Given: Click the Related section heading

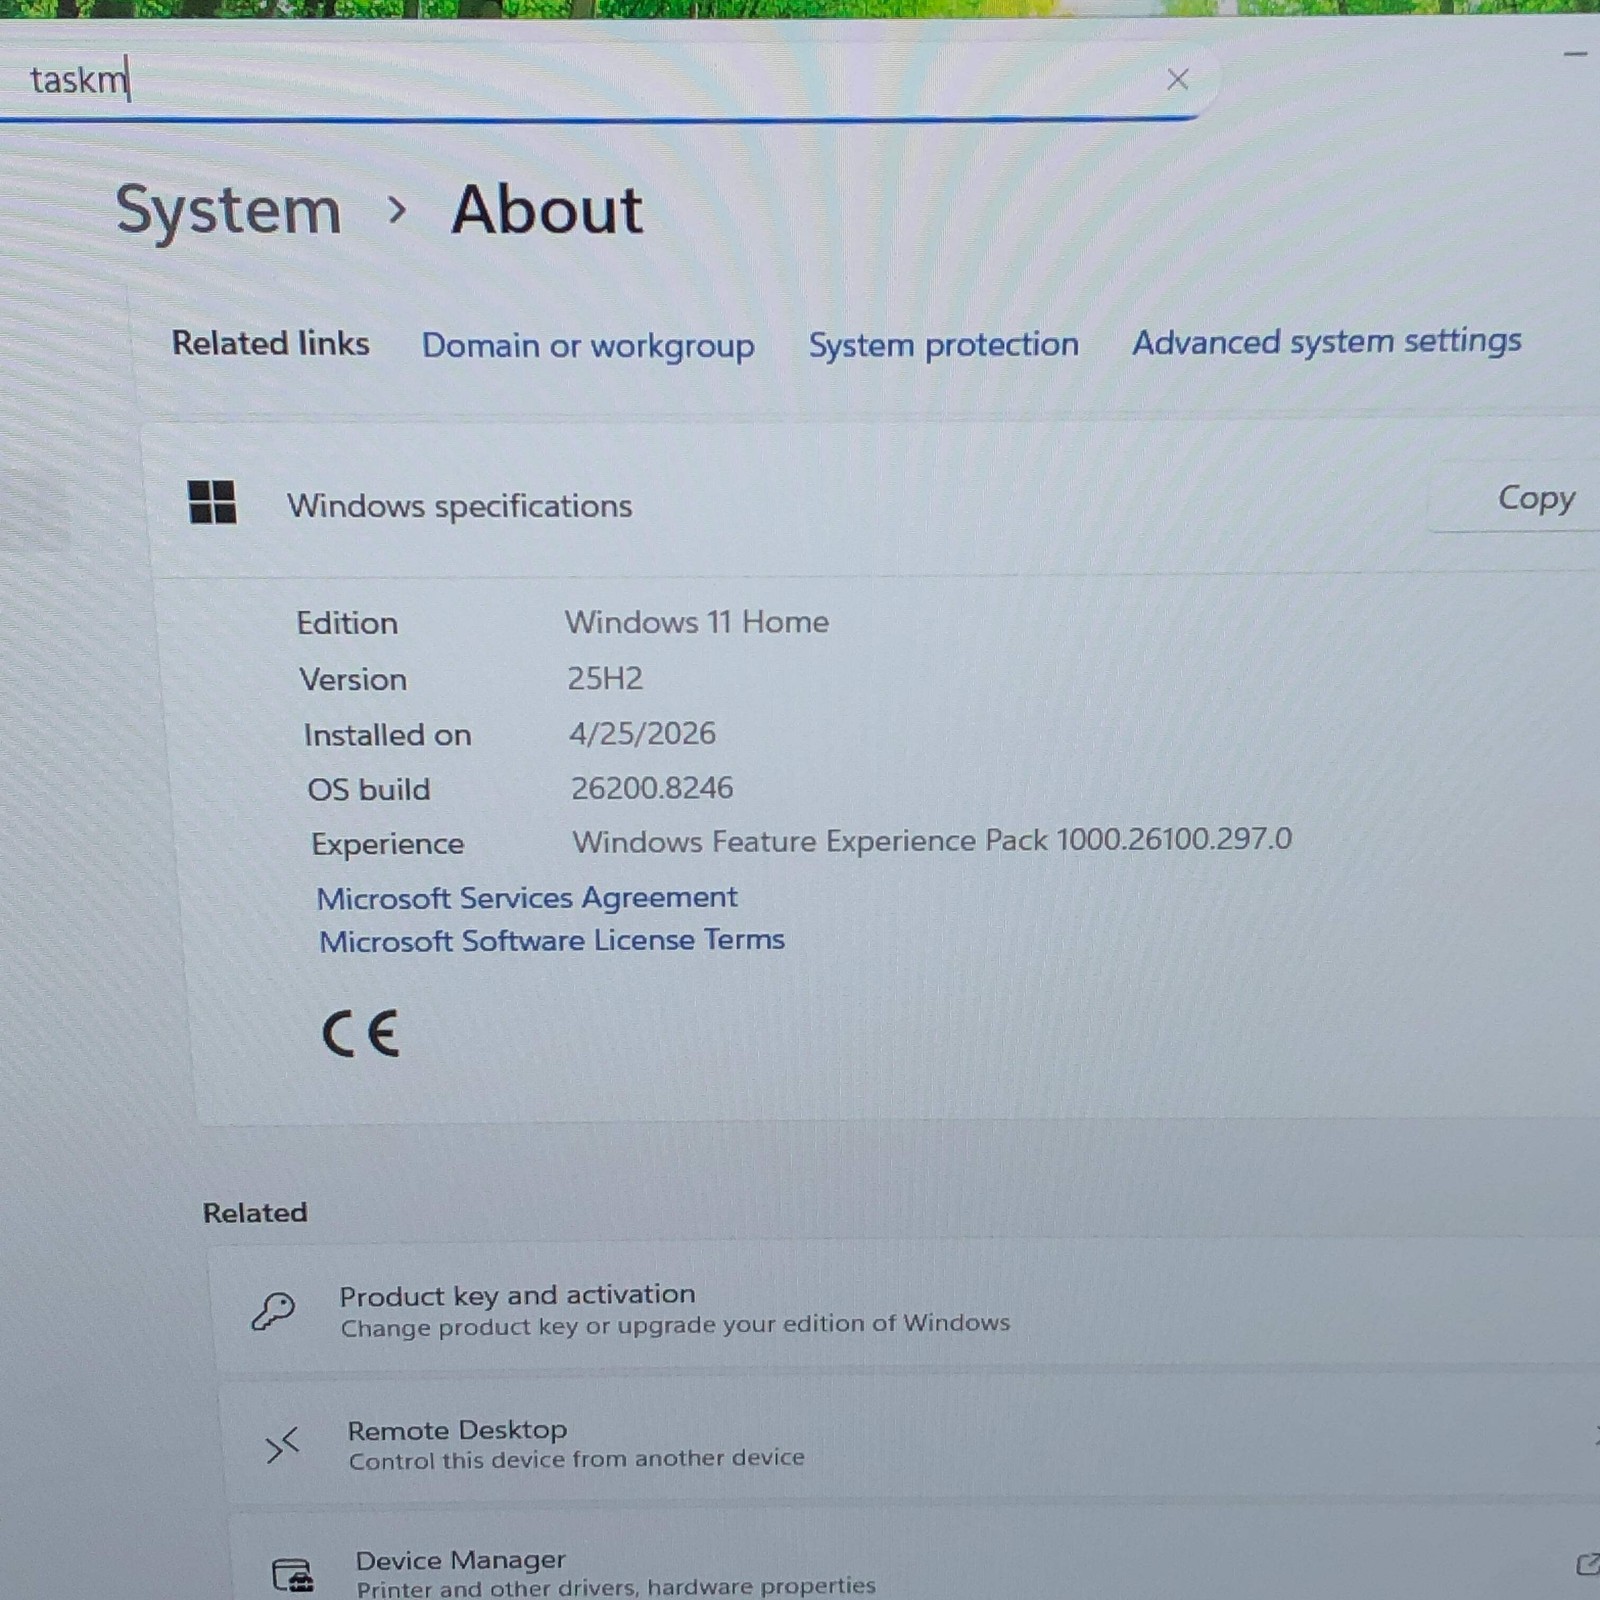Looking at the screenshot, I should pos(255,1212).
